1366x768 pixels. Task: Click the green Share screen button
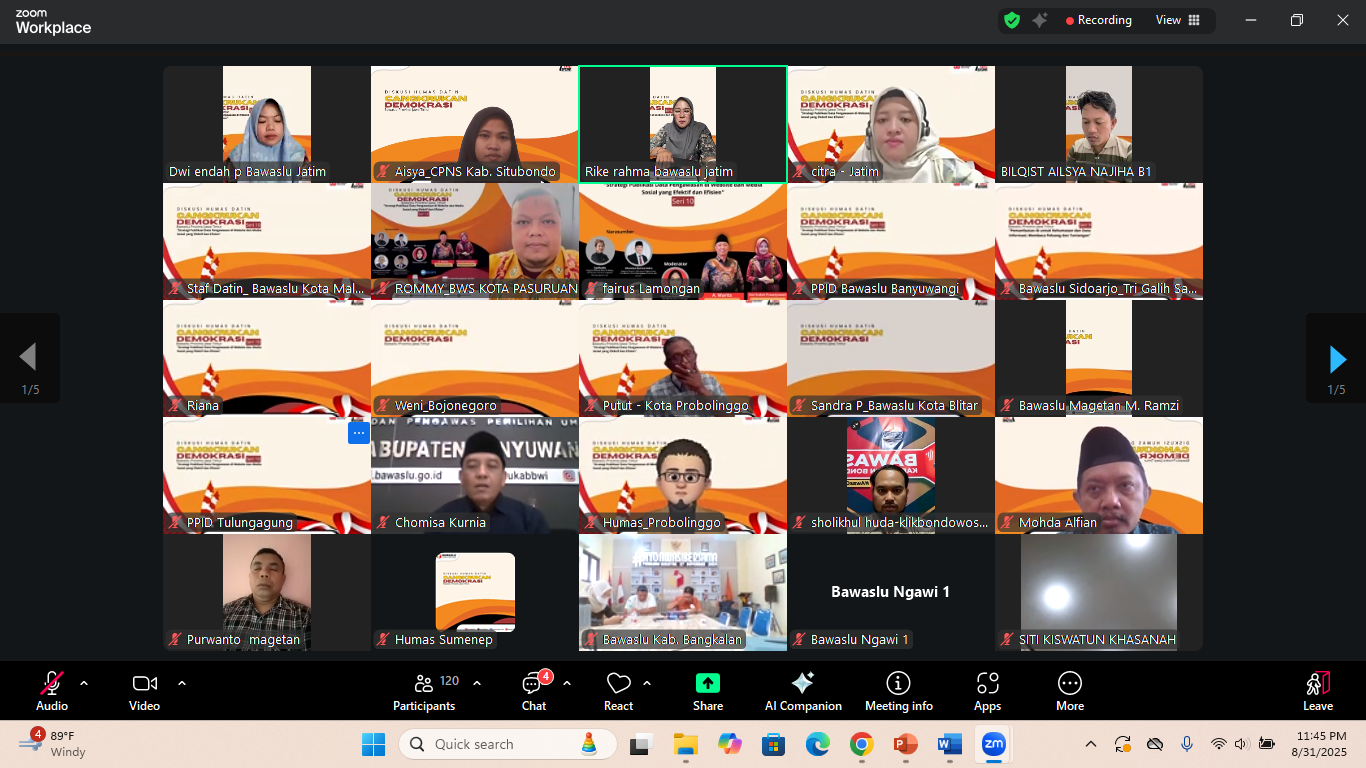[707, 691]
